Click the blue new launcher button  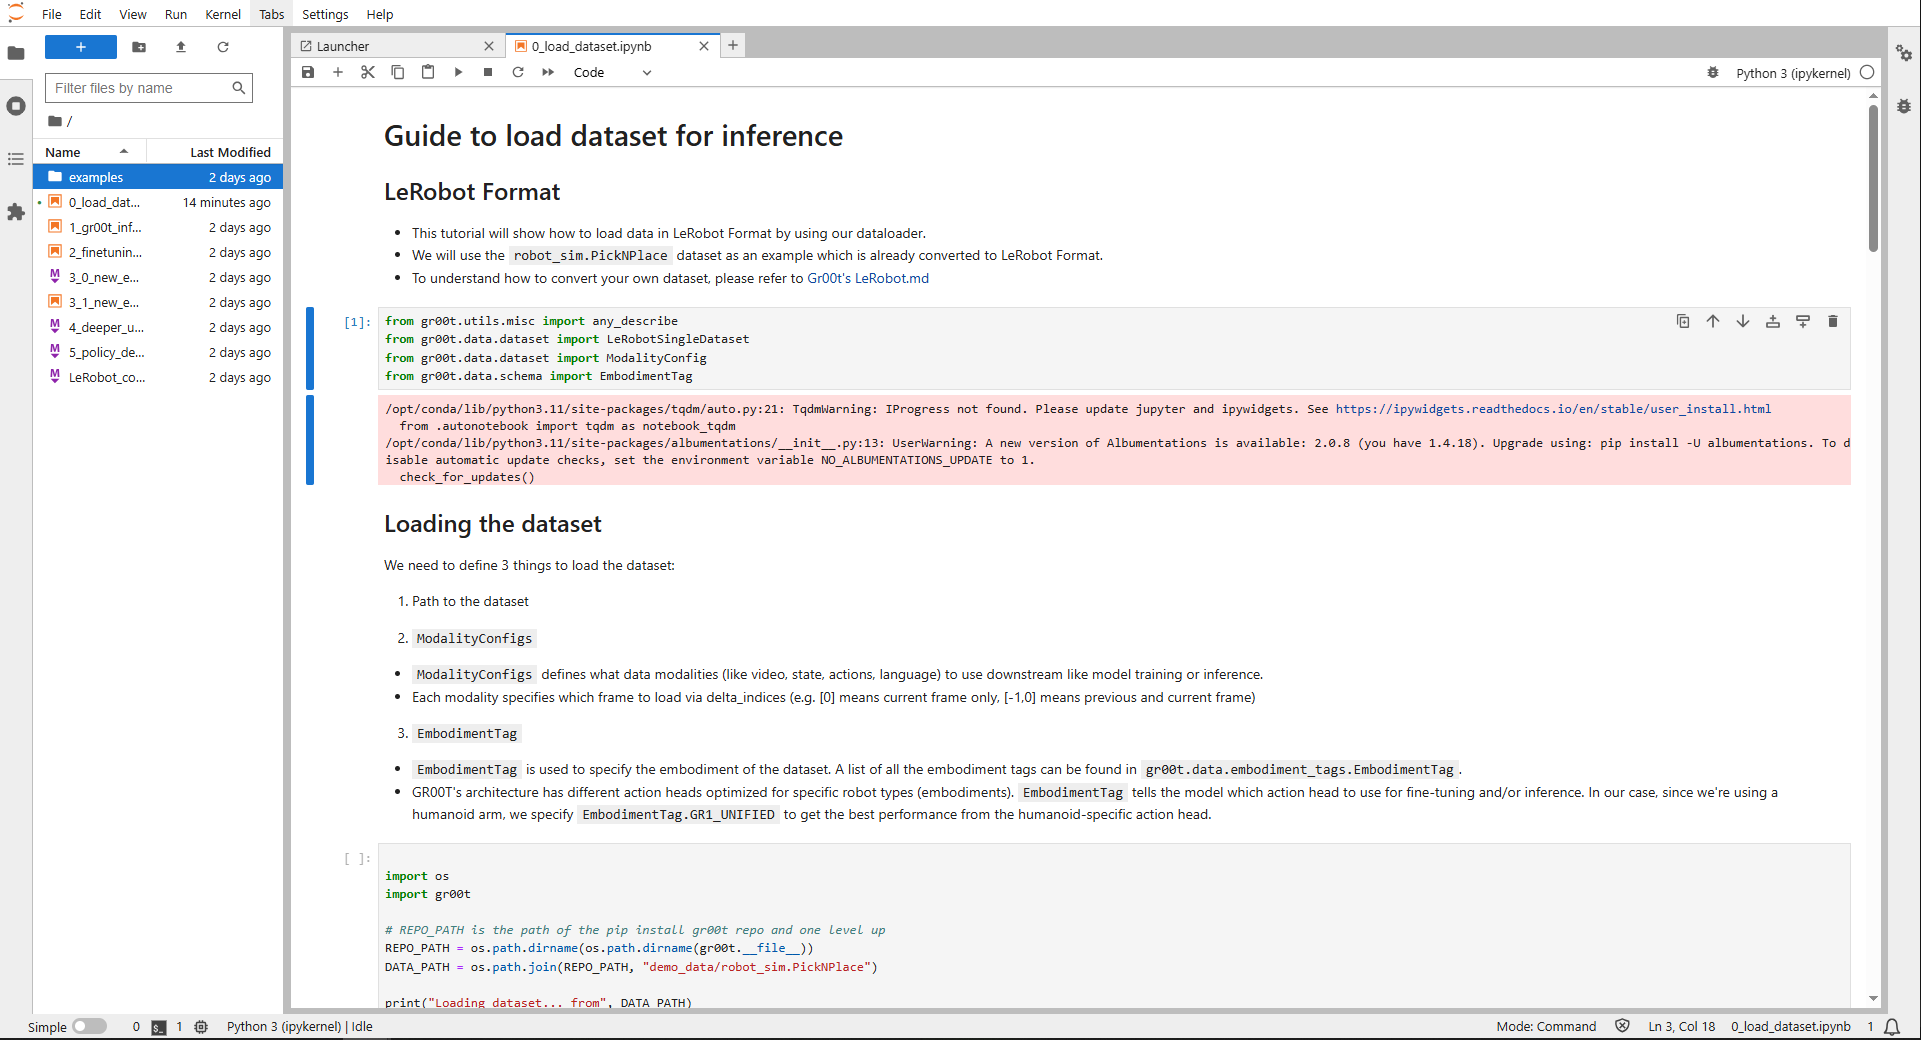[81, 47]
